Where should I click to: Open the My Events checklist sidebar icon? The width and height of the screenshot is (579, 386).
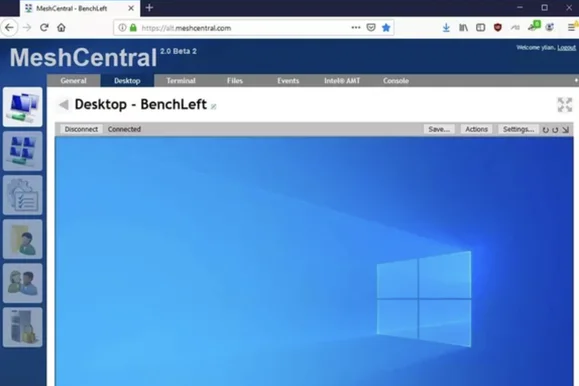[x=23, y=195]
